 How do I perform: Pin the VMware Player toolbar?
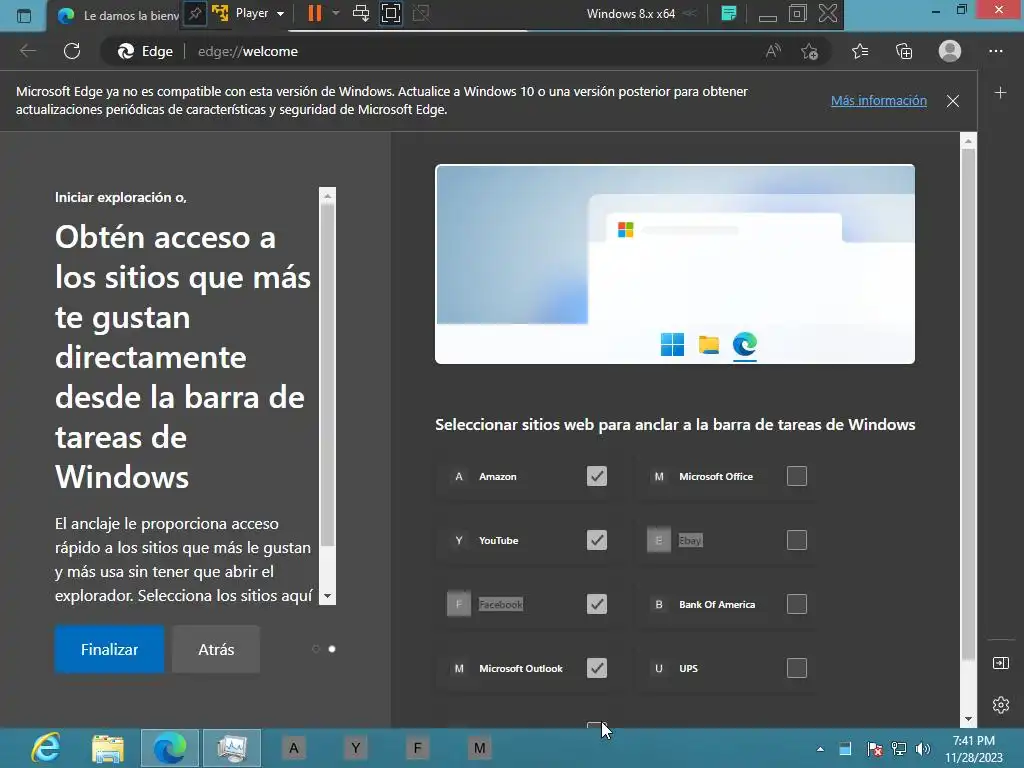click(195, 14)
